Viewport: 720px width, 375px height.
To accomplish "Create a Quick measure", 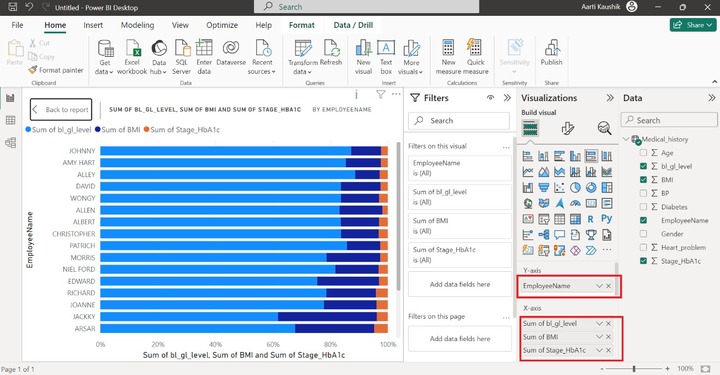I will (x=475, y=57).
